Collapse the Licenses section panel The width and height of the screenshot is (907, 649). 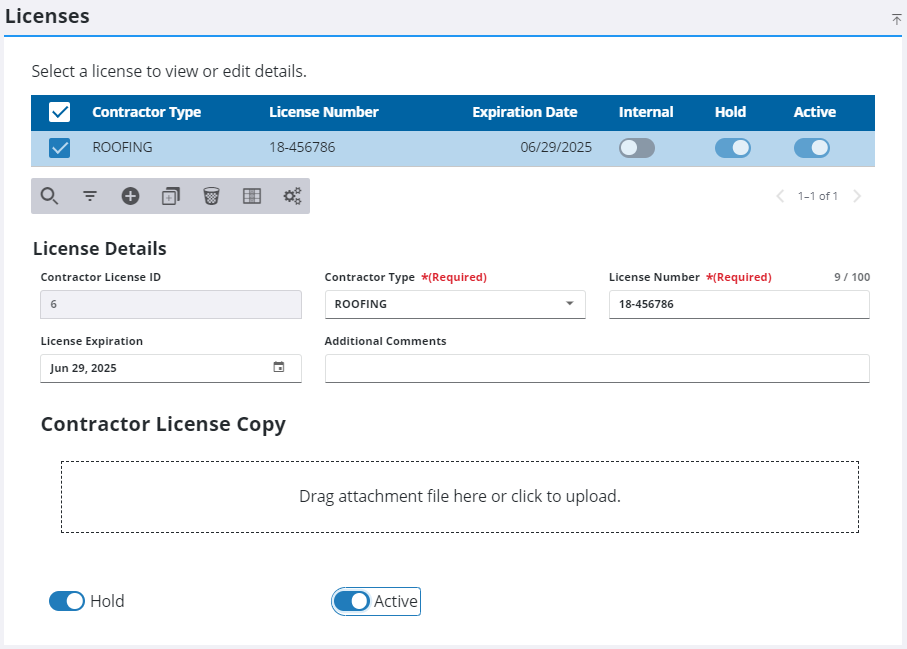pyautogui.click(x=896, y=19)
